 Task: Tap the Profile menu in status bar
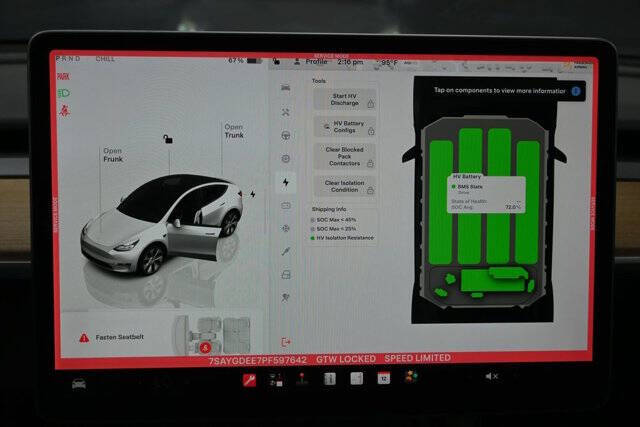[311, 62]
